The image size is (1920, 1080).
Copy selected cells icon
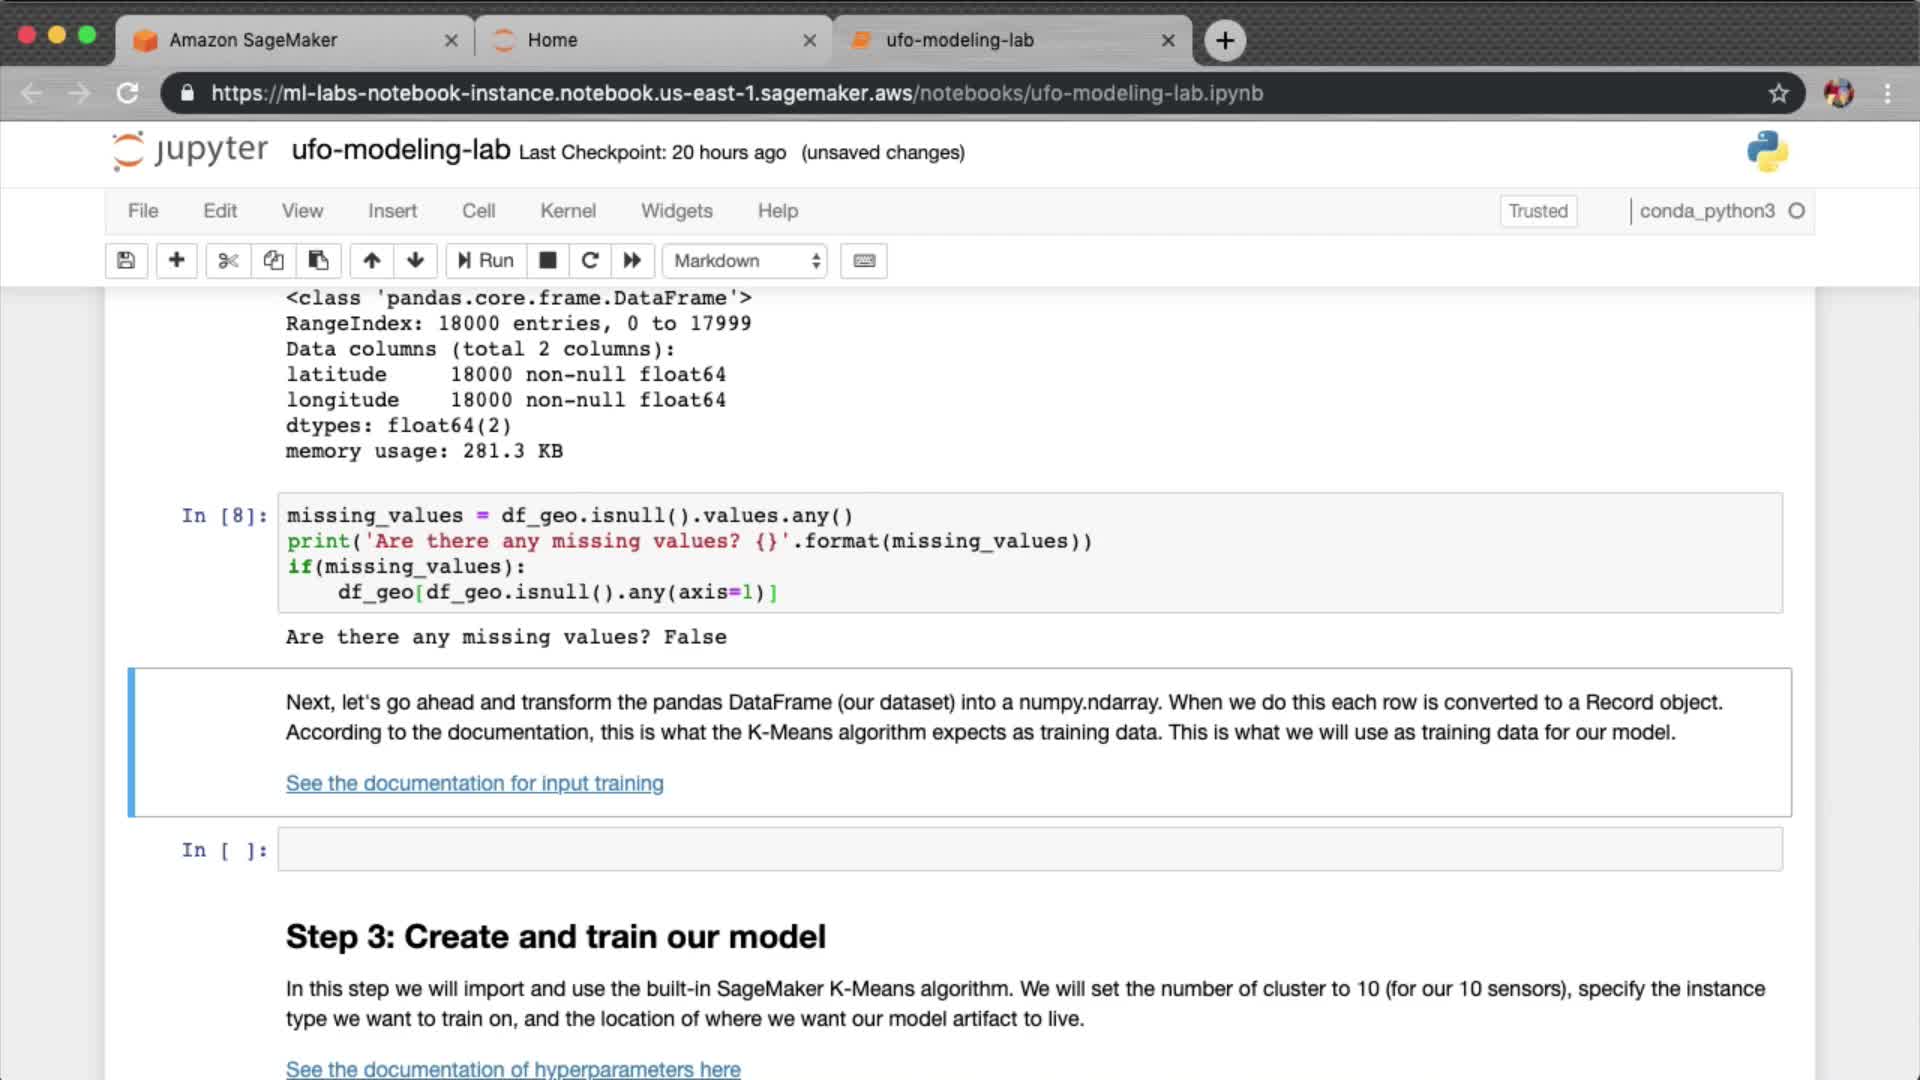coord(273,261)
